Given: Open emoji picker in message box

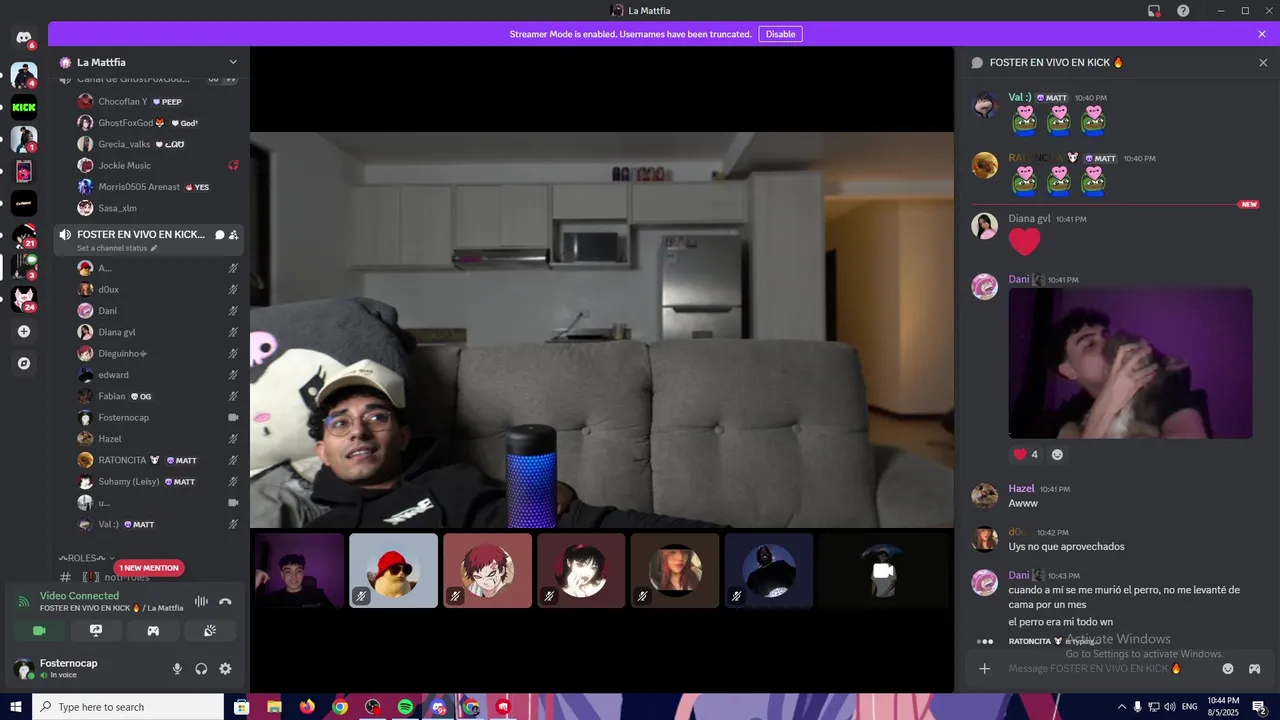Looking at the screenshot, I should (x=1228, y=668).
